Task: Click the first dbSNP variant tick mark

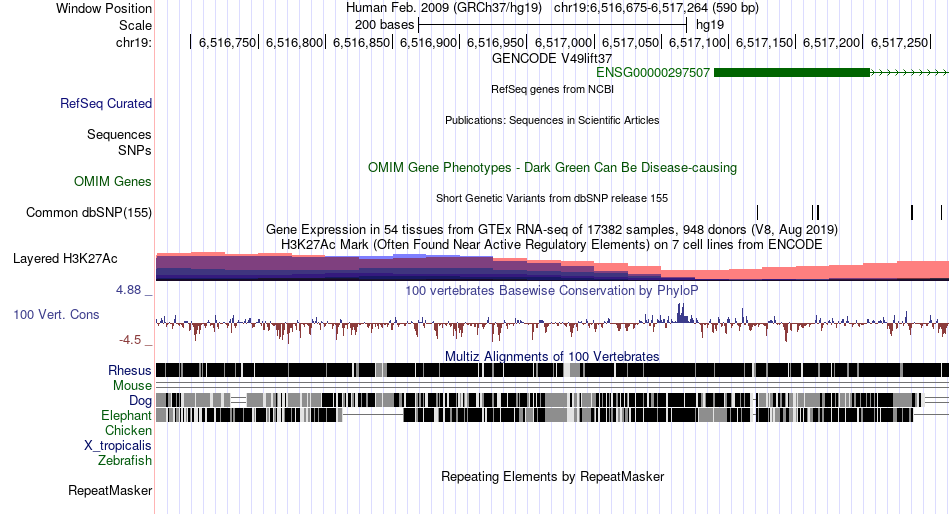Action: pos(757,212)
